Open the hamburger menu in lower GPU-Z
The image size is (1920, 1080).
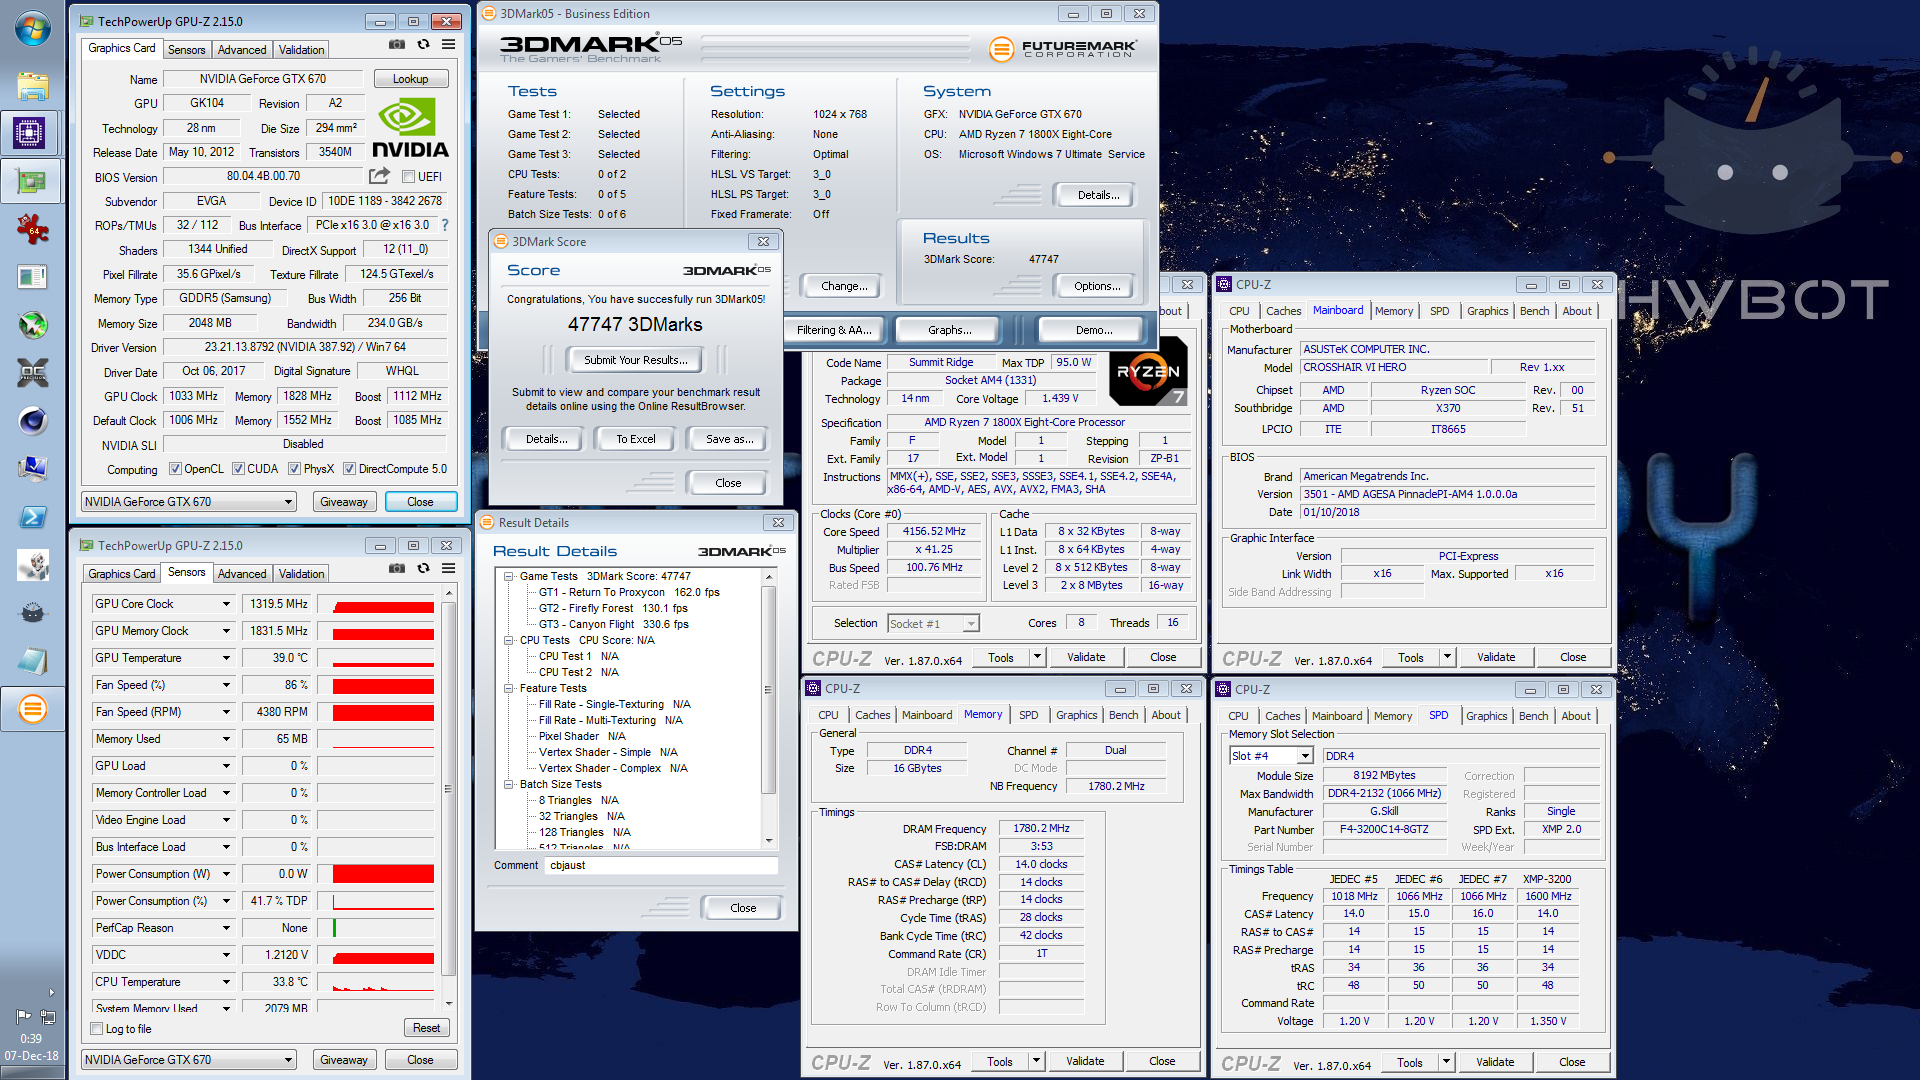(449, 569)
